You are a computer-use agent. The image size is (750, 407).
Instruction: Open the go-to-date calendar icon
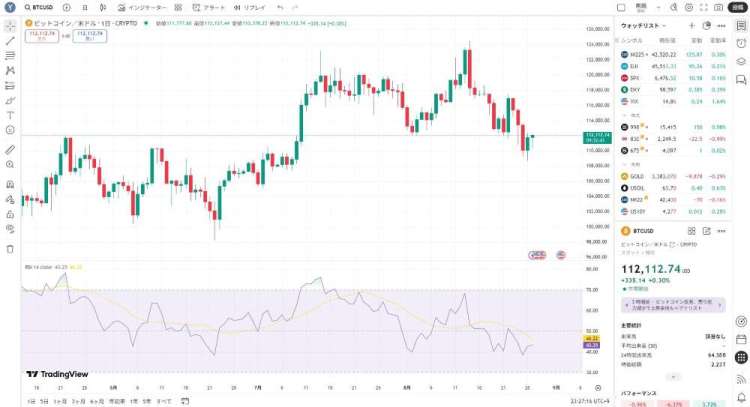(185, 401)
